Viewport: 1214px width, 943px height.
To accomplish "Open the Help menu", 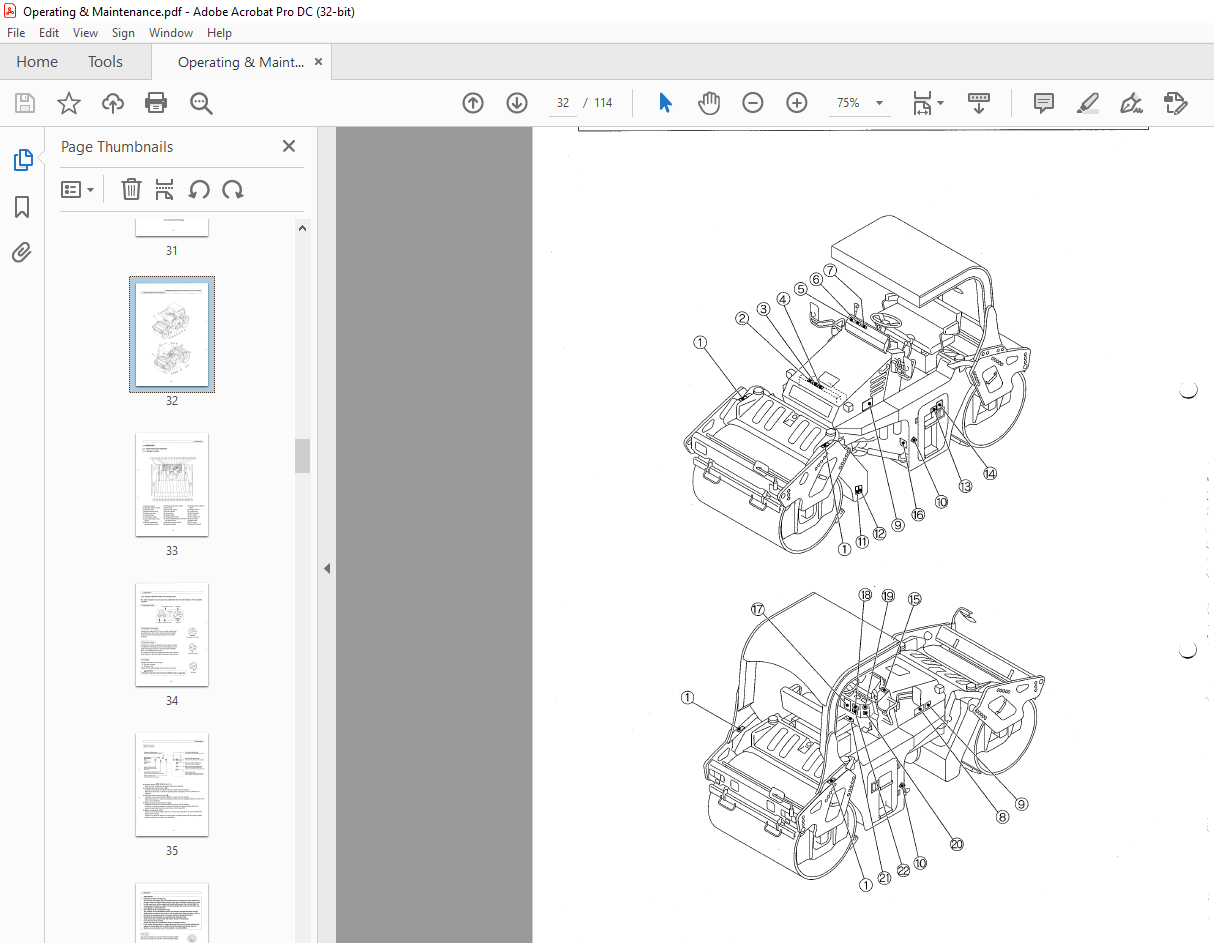I will pyautogui.click(x=219, y=33).
